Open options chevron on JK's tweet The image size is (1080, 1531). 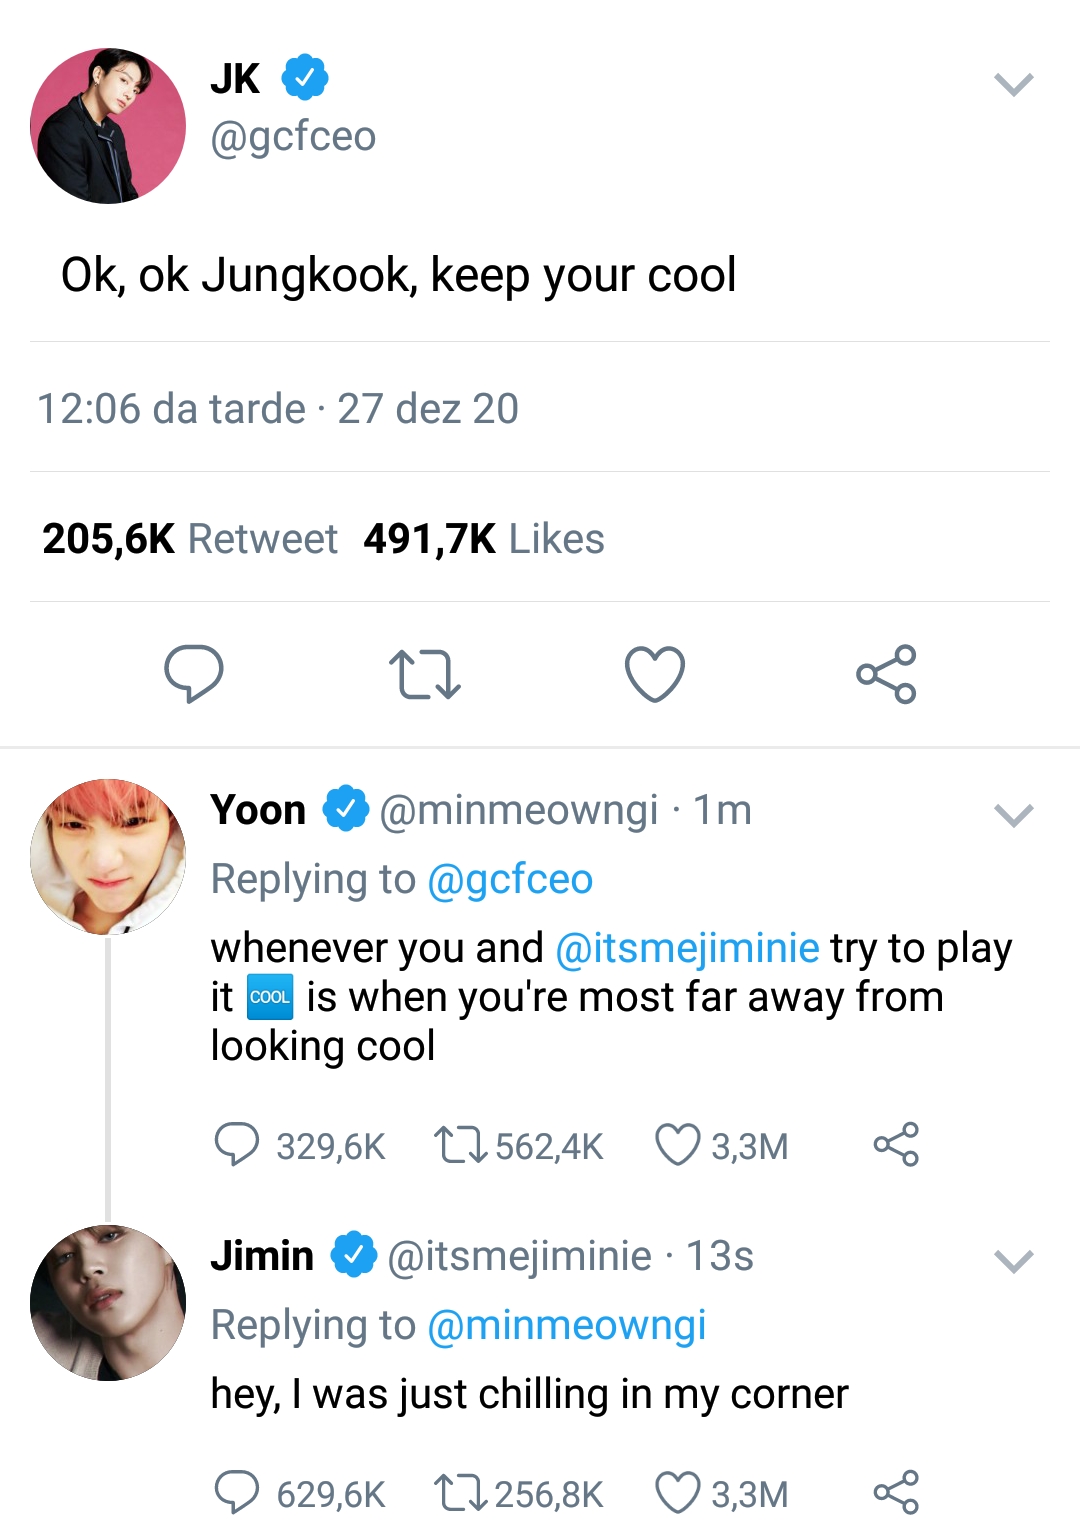[1013, 85]
